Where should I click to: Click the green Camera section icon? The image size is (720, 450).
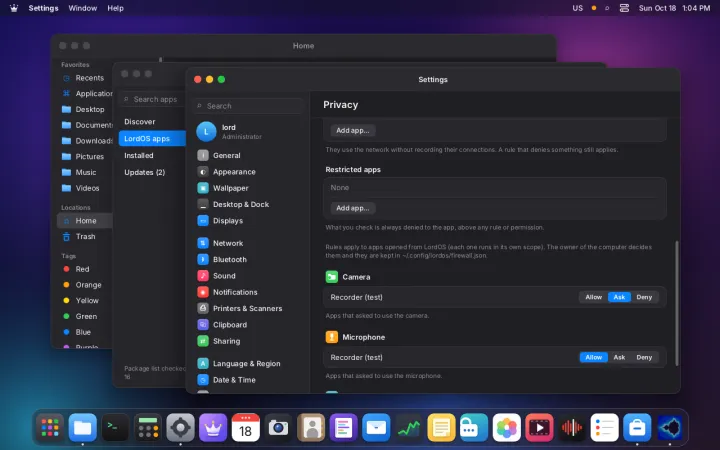point(332,277)
